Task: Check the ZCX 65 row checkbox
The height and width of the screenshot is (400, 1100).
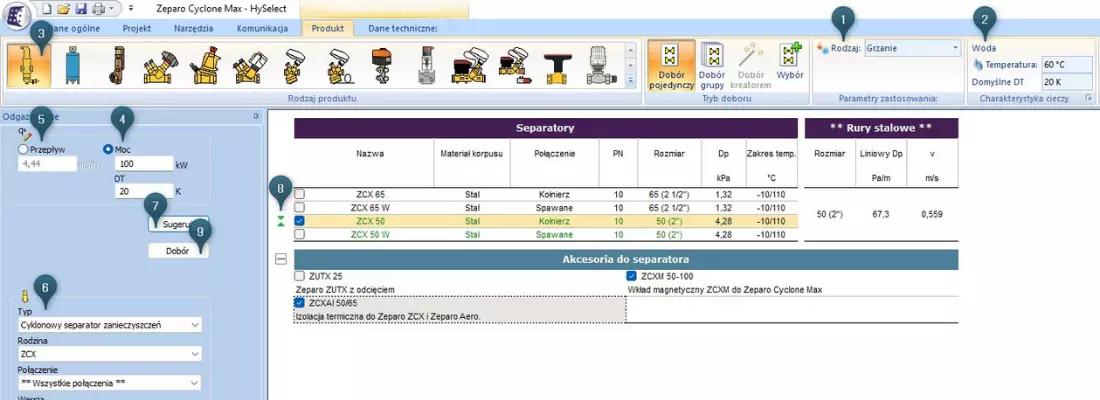Action: coord(300,194)
